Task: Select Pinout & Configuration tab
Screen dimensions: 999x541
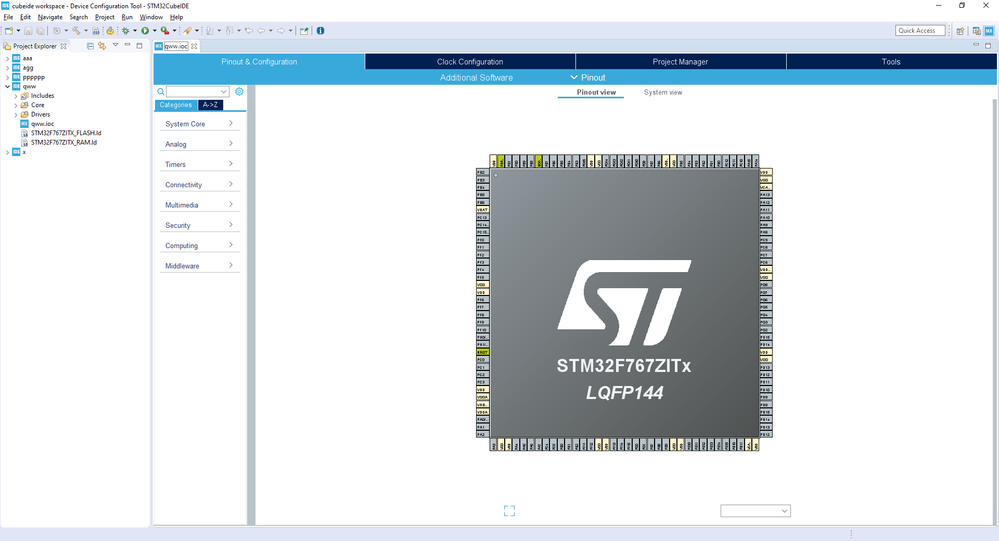Action: pos(259,62)
